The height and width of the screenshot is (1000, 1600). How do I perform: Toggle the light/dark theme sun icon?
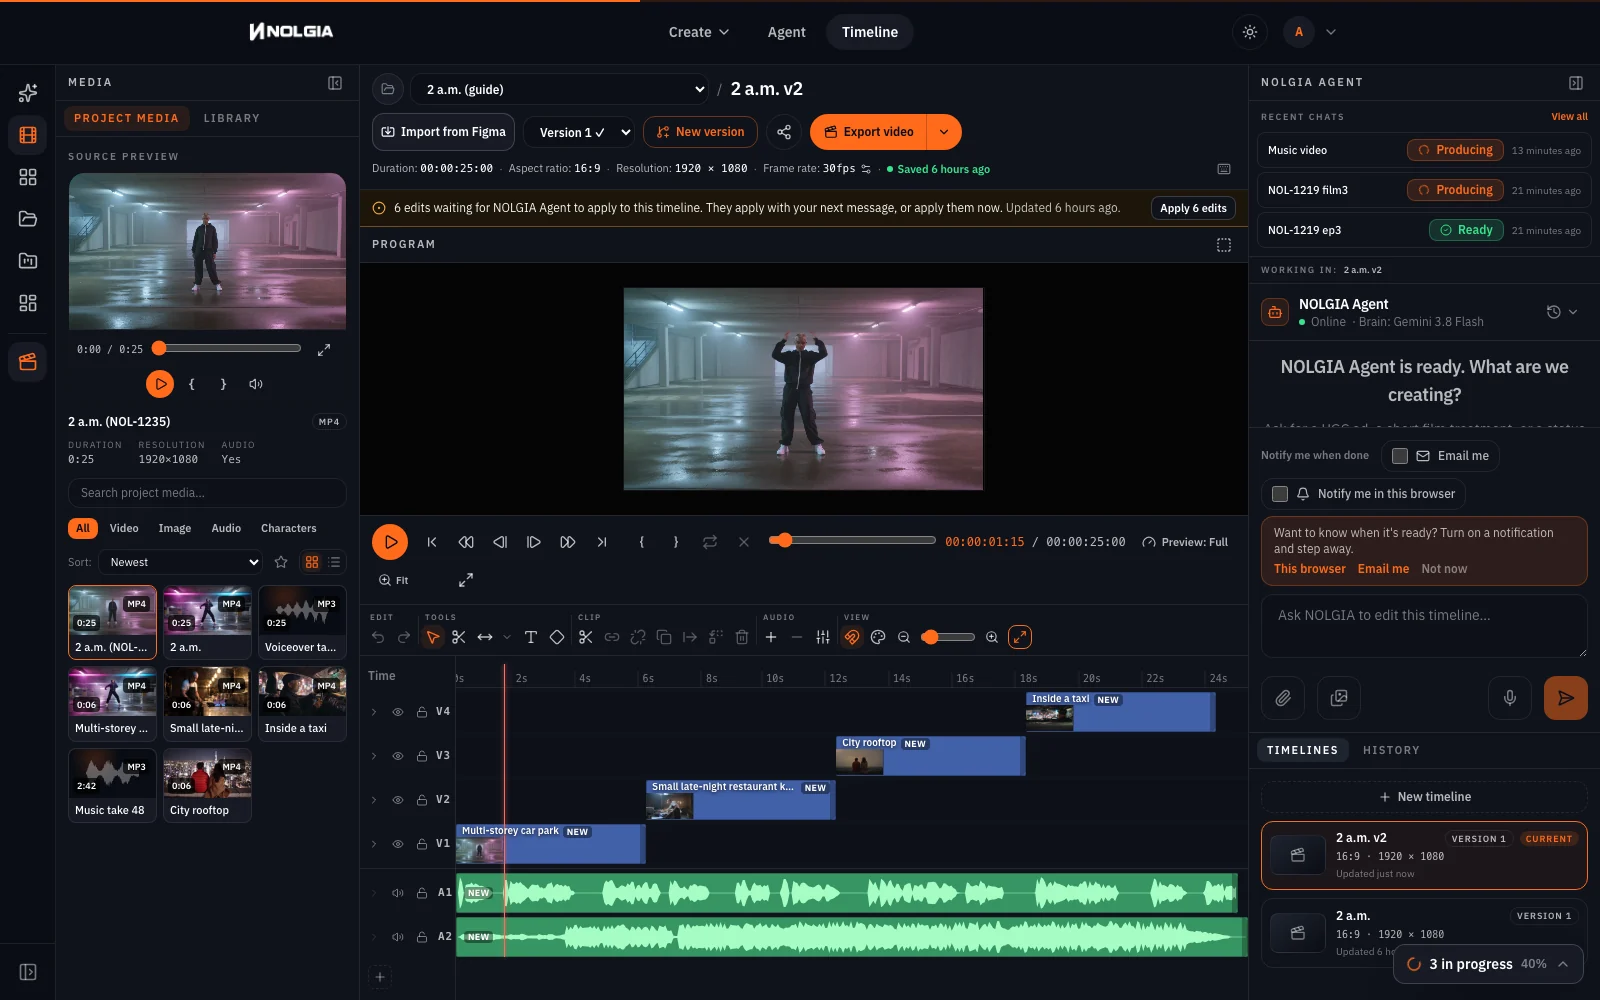(1250, 32)
